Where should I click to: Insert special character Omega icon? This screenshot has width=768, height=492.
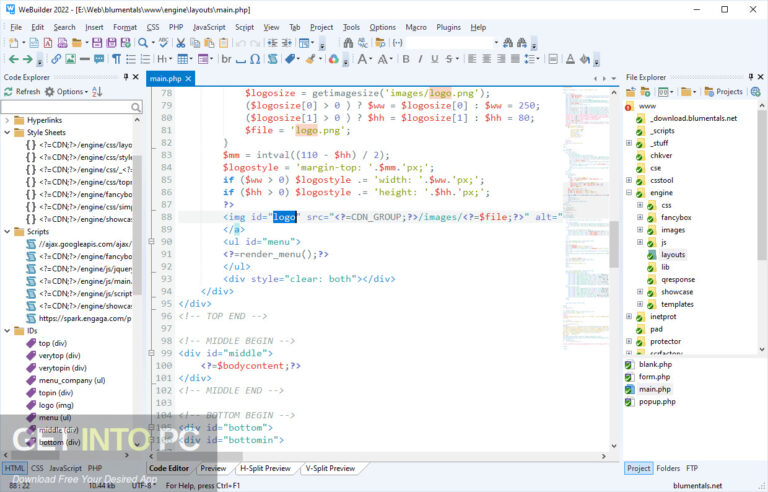[255, 59]
